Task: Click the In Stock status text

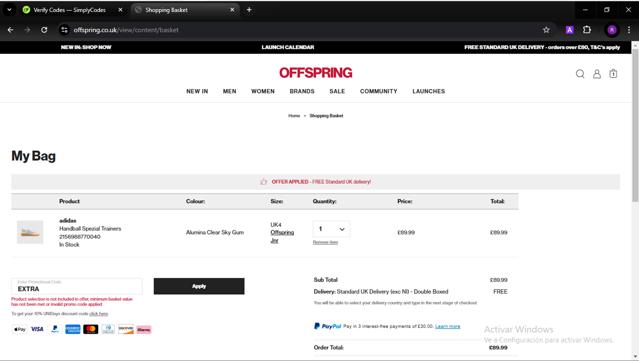Action: click(69, 244)
